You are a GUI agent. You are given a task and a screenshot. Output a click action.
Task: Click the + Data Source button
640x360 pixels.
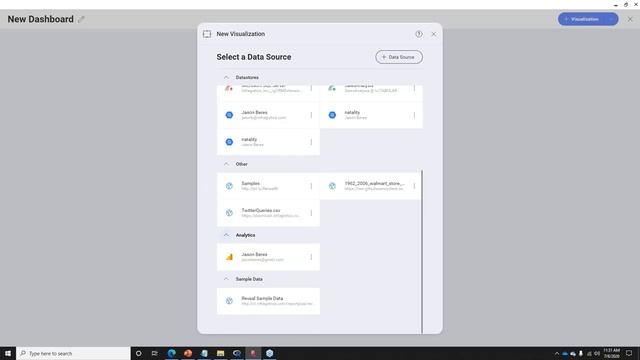coord(399,57)
